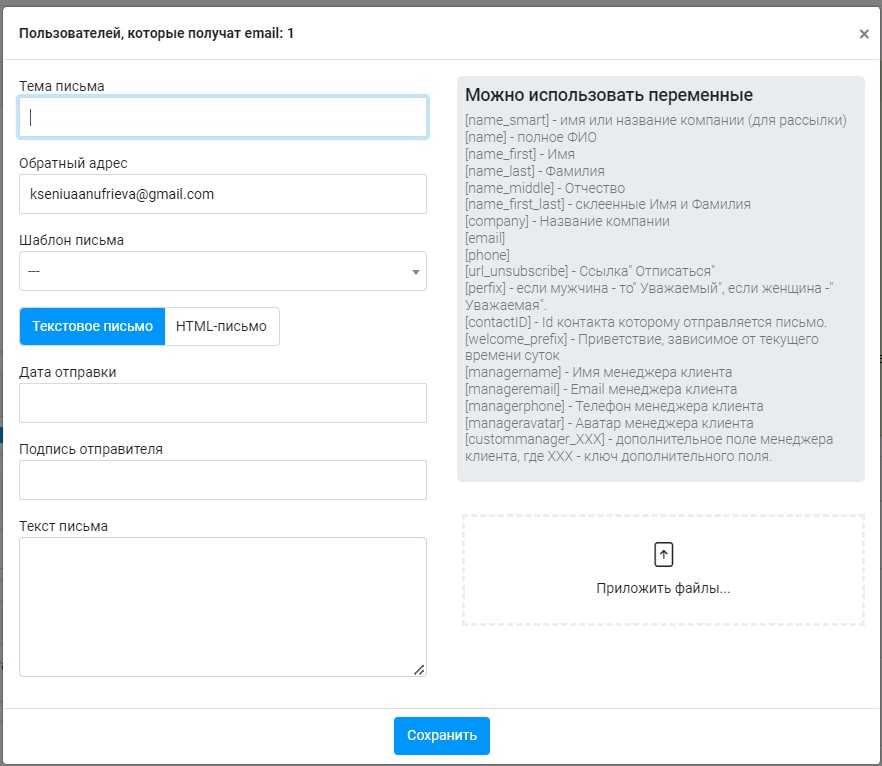Click the Обратный адрес email field

point(223,194)
